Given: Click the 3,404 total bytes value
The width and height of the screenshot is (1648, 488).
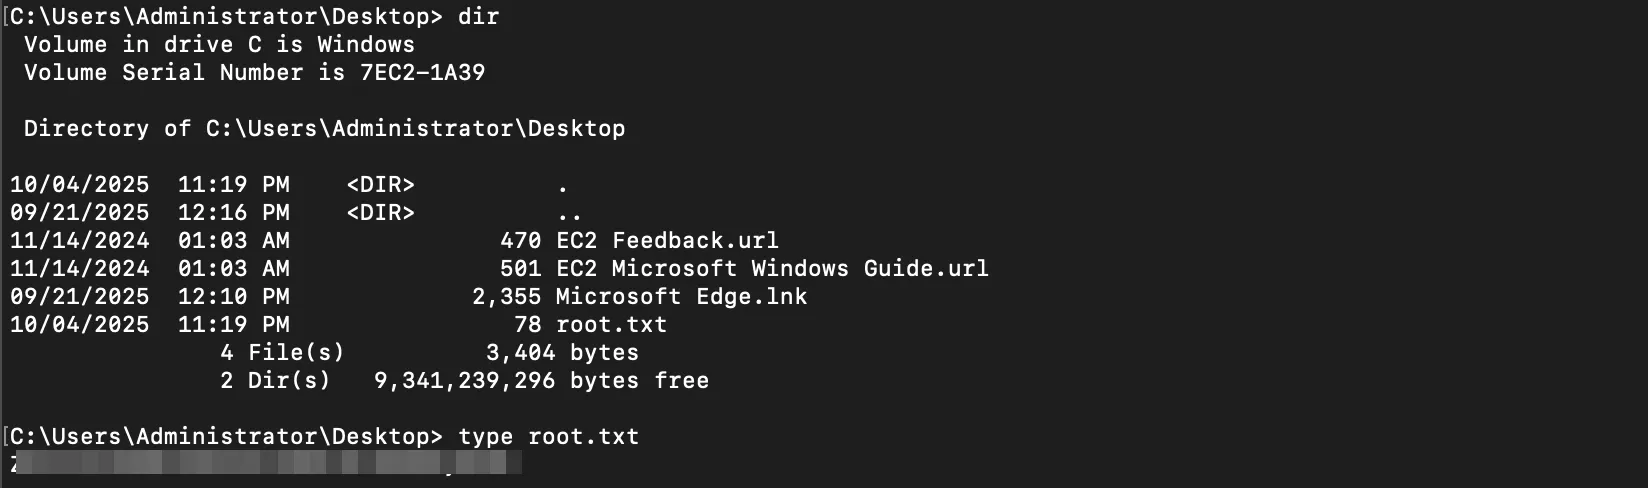Looking at the screenshot, I should click(520, 353).
